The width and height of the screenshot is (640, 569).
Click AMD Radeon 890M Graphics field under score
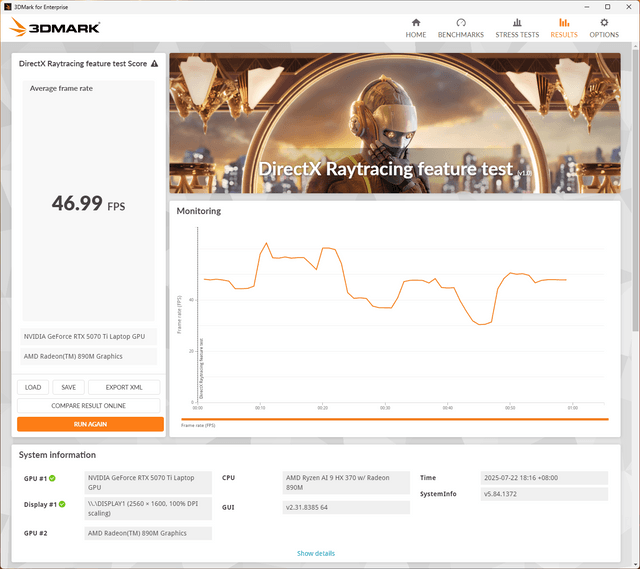click(x=89, y=356)
